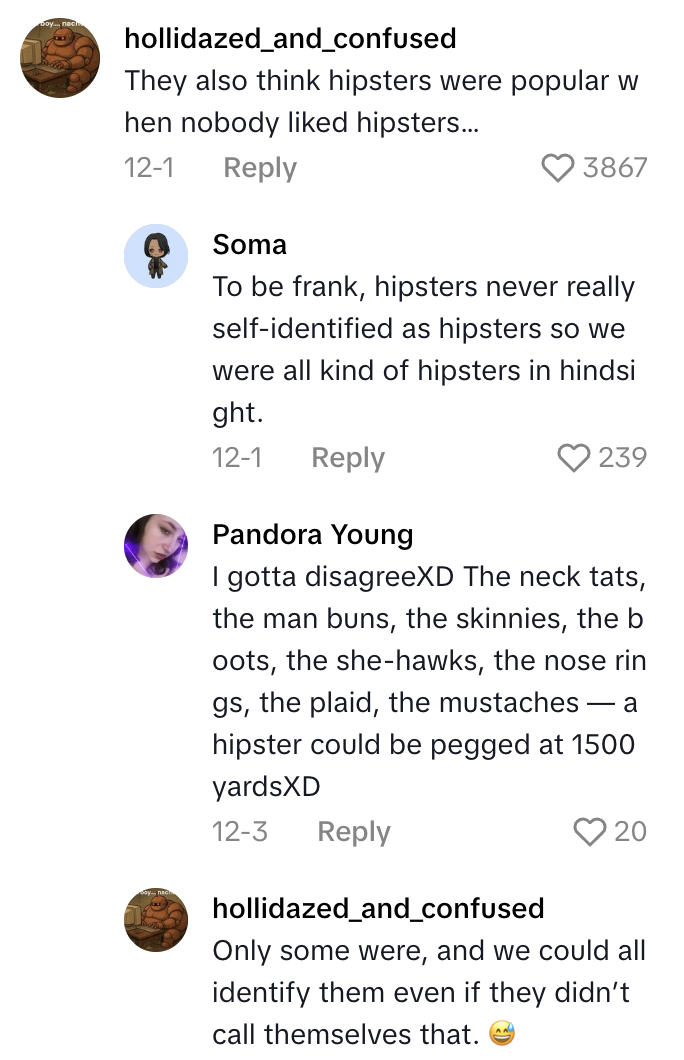Go to Pandora Young's profile name
Viewport: 684px width, 1060px height.
312,534
